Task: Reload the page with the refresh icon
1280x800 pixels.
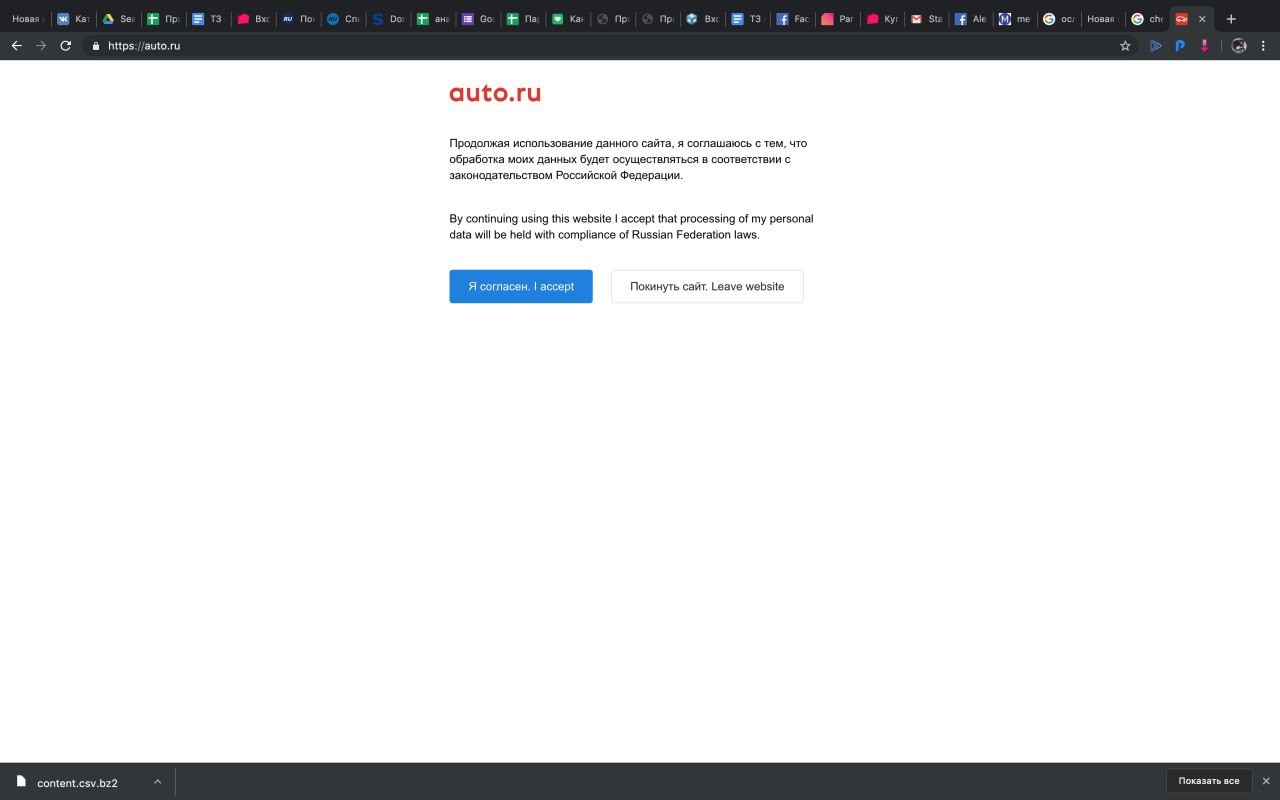Action: pos(66,46)
